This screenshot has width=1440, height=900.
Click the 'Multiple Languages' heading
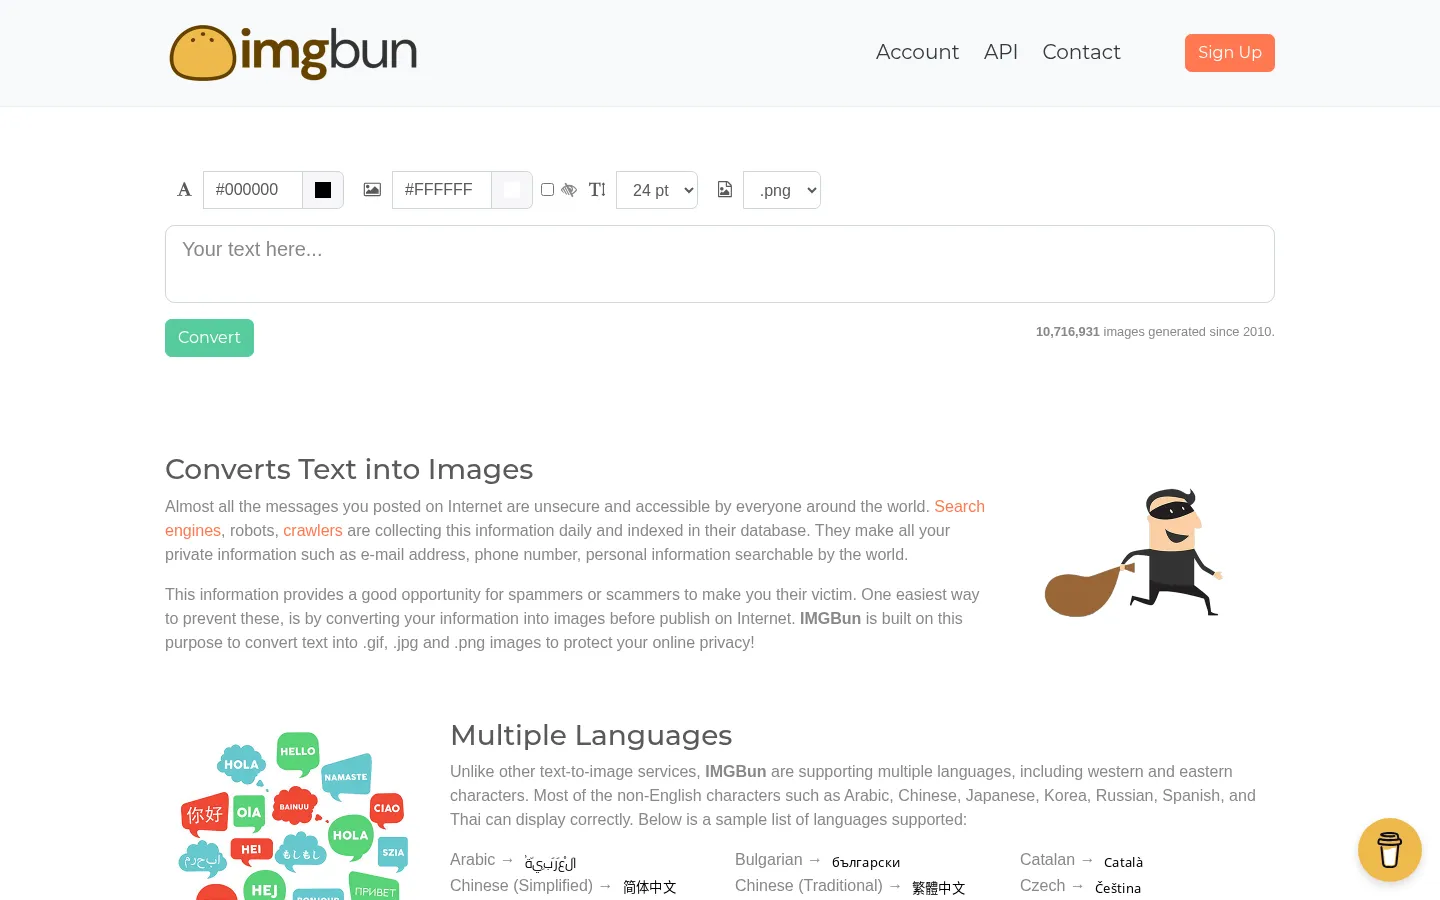pos(591,735)
